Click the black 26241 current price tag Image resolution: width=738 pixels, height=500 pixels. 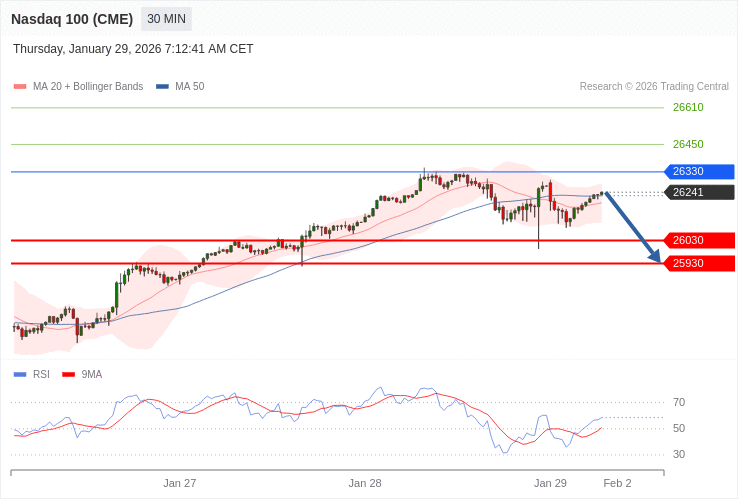(698, 192)
